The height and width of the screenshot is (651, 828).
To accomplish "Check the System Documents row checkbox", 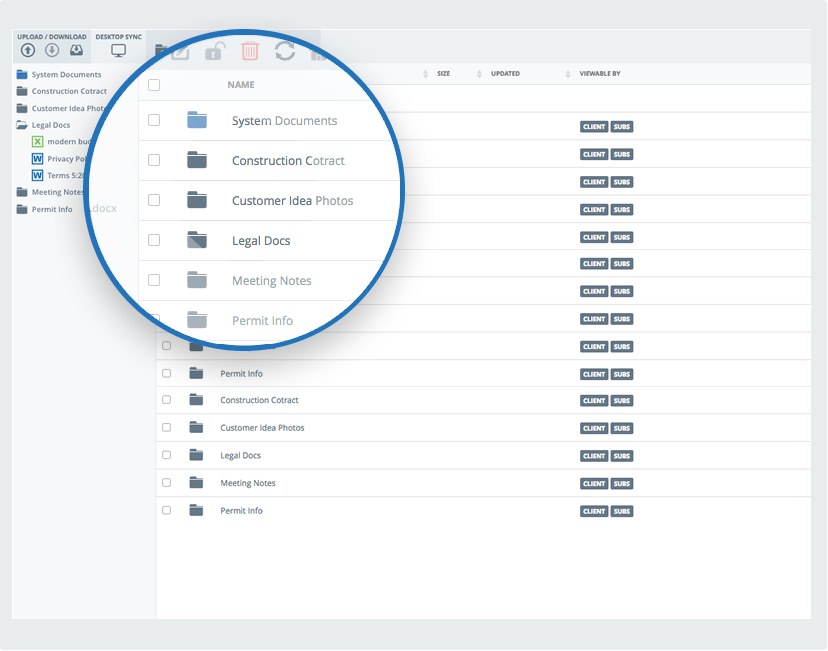I will 154,119.
